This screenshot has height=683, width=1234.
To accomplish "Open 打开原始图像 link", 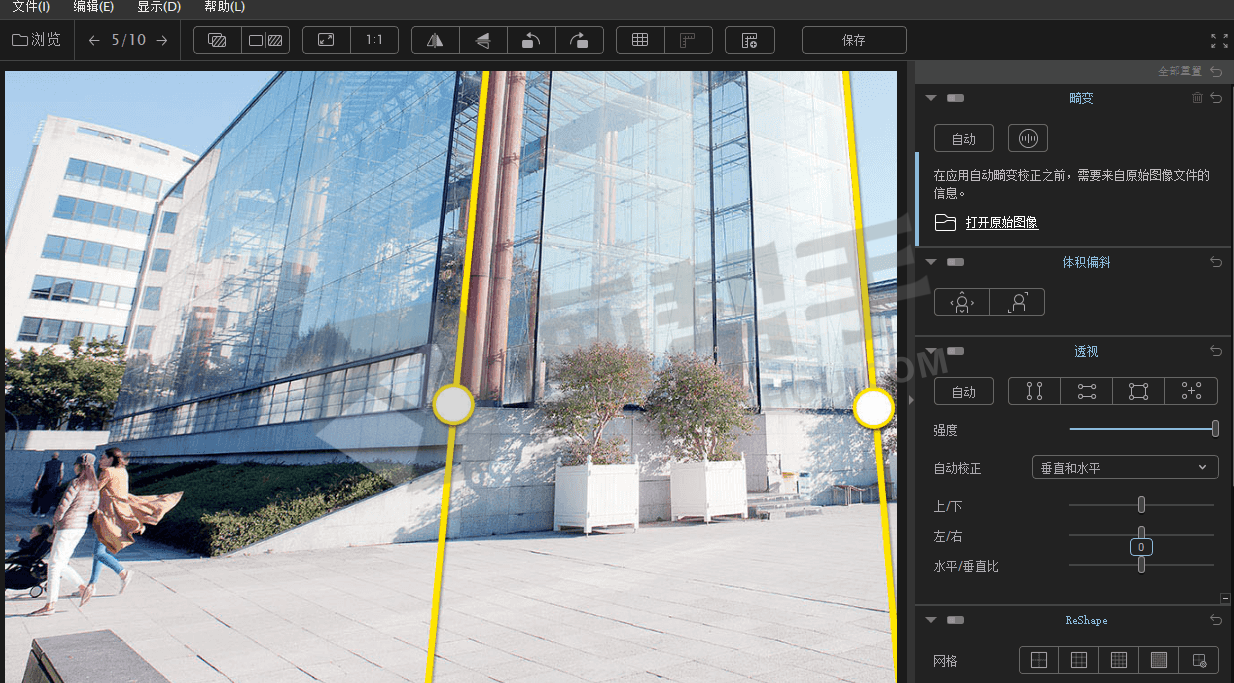I will tap(1002, 223).
